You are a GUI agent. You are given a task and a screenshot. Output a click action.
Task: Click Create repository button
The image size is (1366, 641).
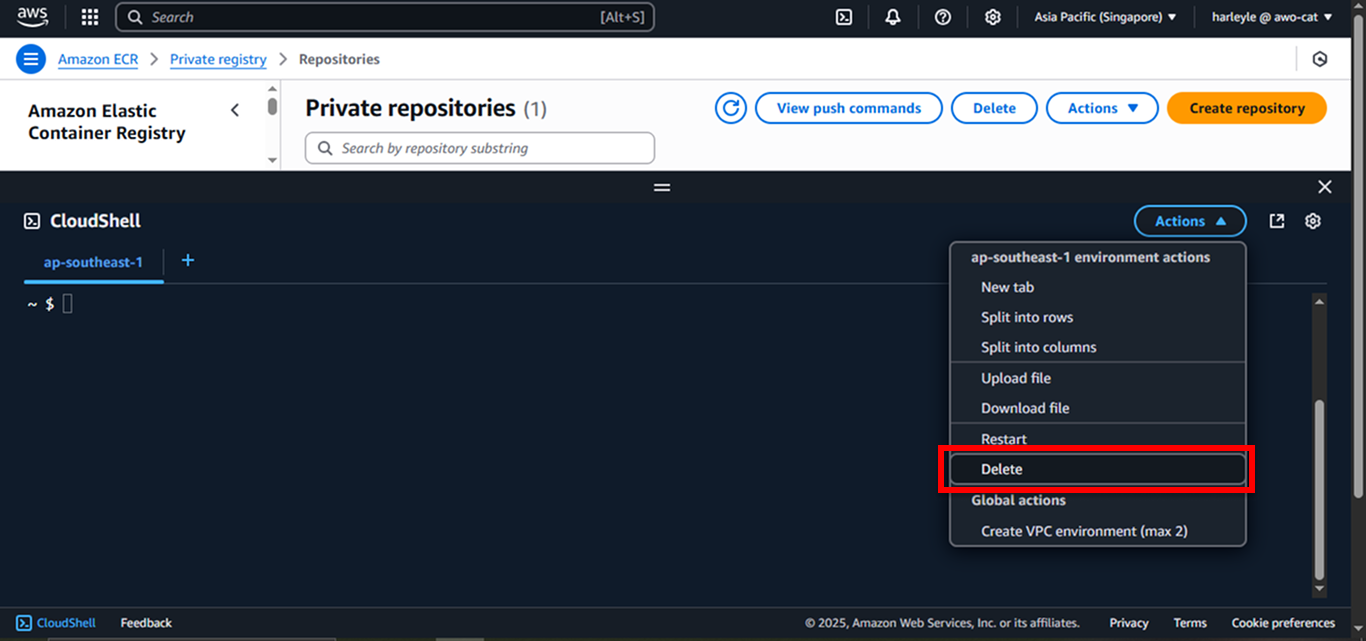click(1247, 108)
